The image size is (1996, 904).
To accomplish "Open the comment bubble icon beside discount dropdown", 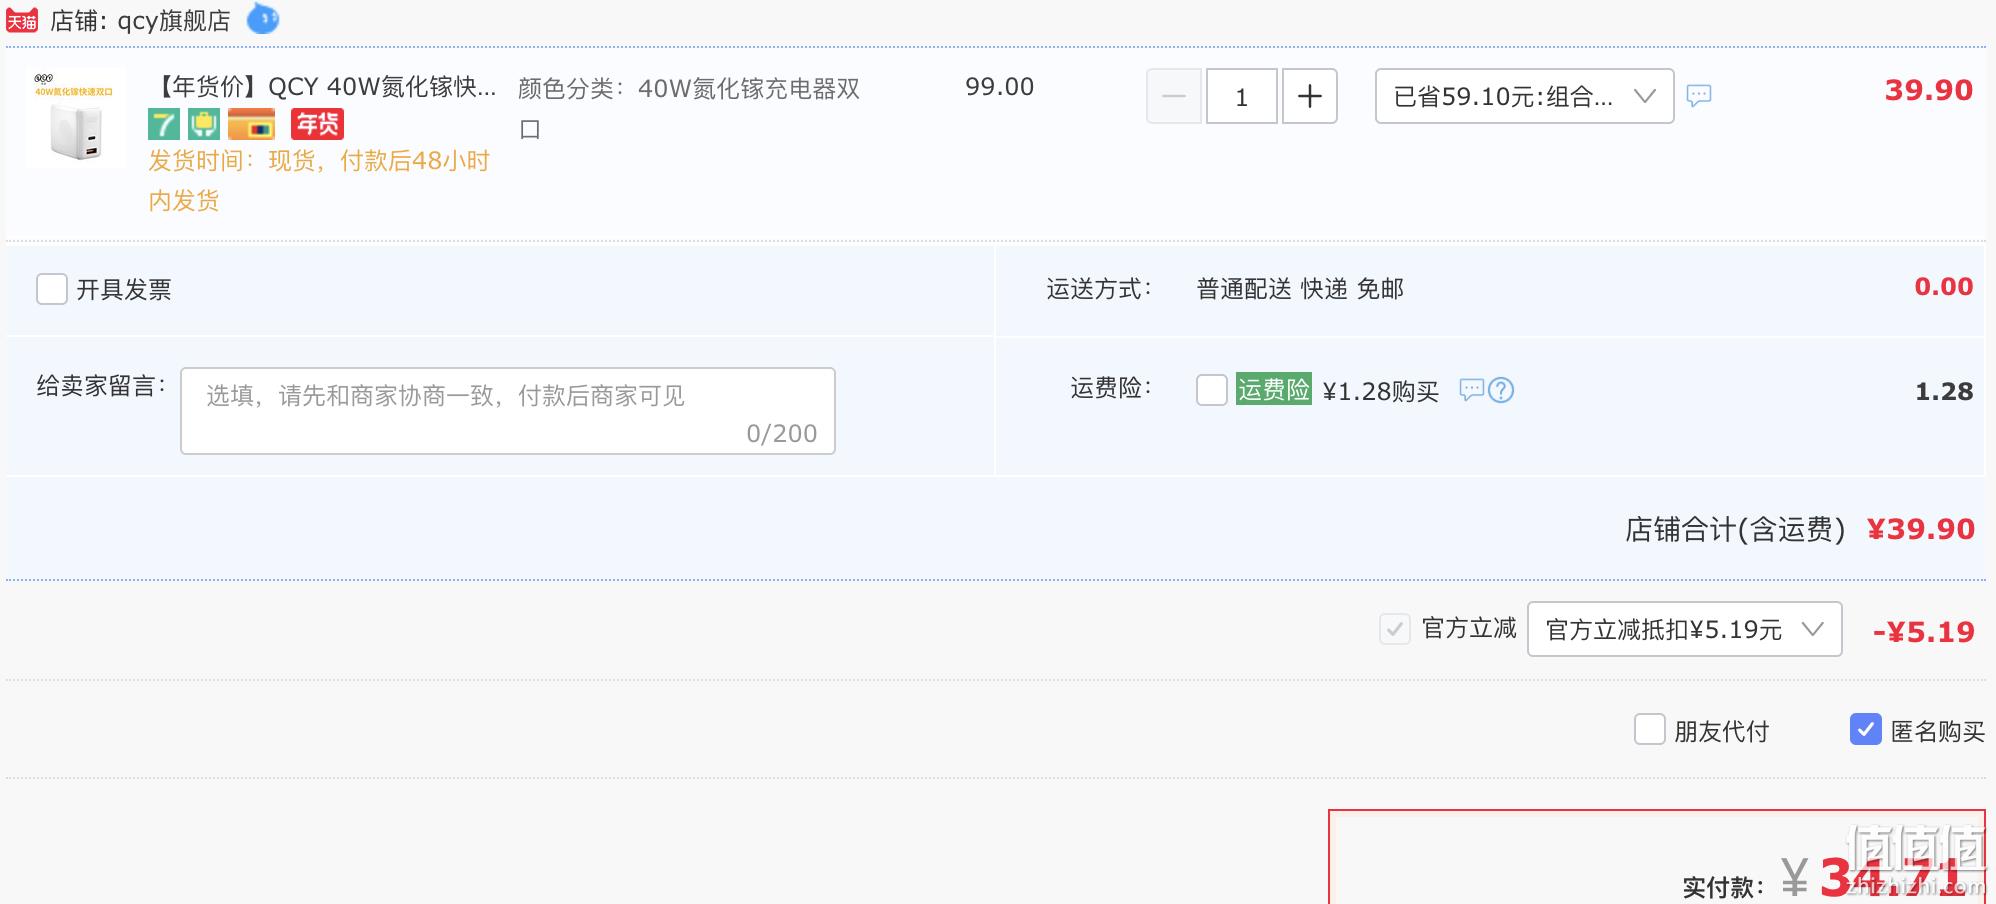I will (x=1699, y=96).
